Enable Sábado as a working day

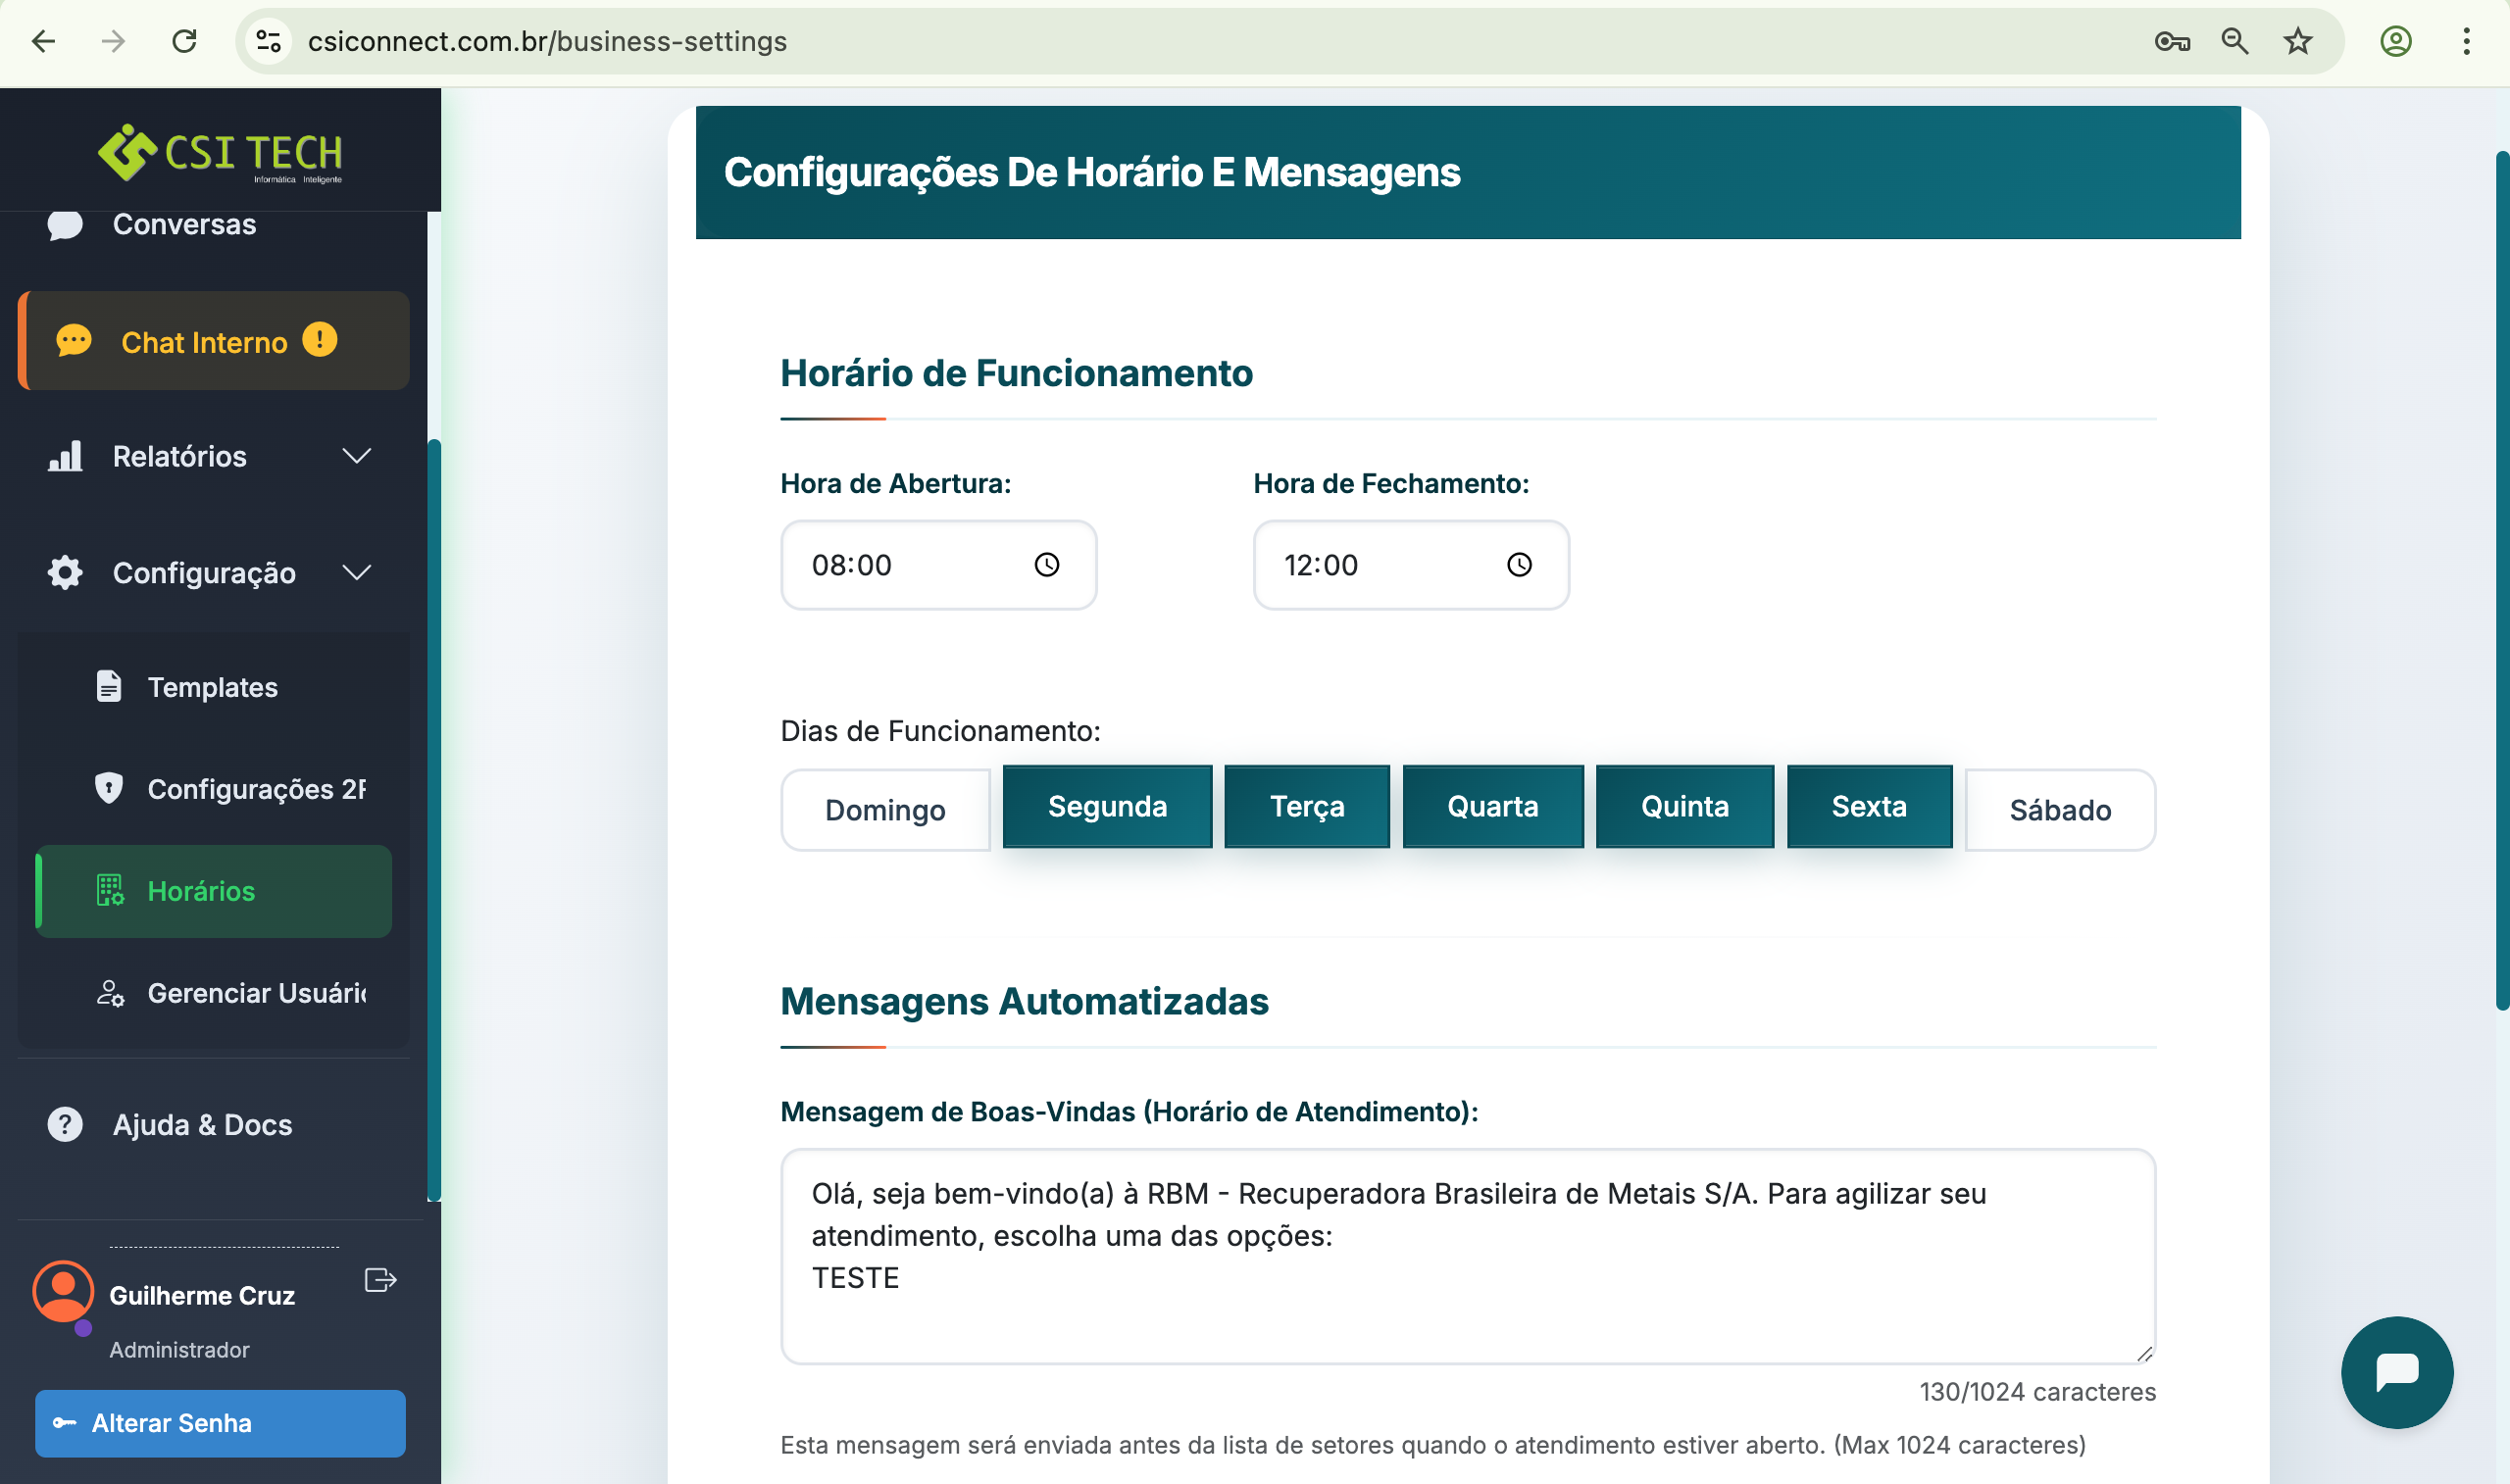2060,810
